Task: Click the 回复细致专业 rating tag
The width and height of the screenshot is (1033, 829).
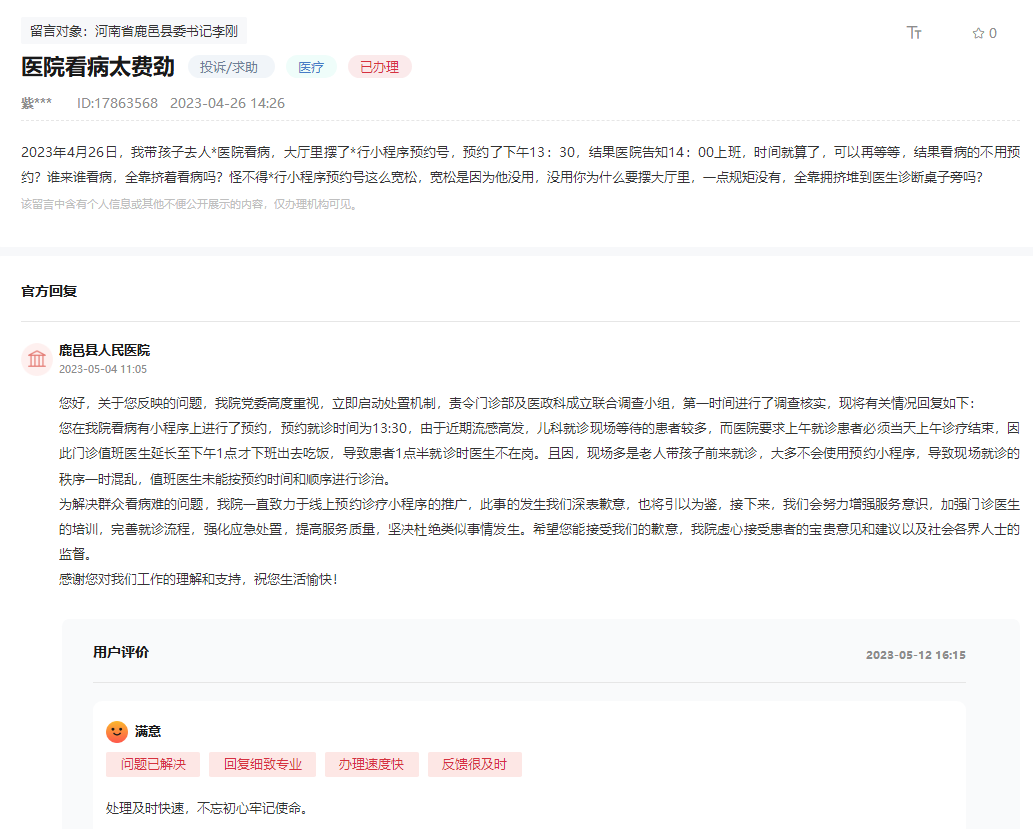Action: (262, 764)
